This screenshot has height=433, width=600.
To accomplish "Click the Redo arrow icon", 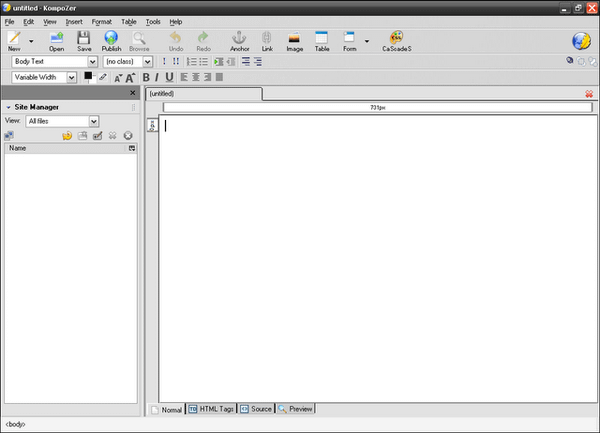I will click(x=203, y=41).
